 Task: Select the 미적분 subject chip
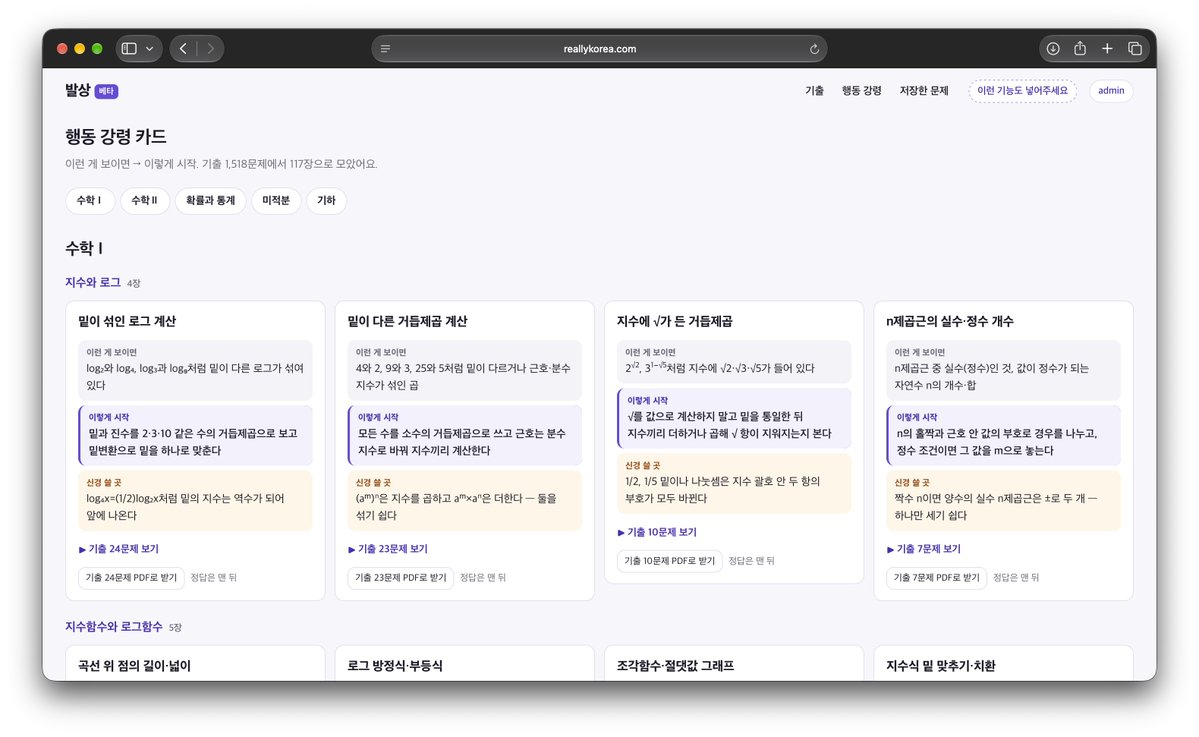tap(276, 200)
